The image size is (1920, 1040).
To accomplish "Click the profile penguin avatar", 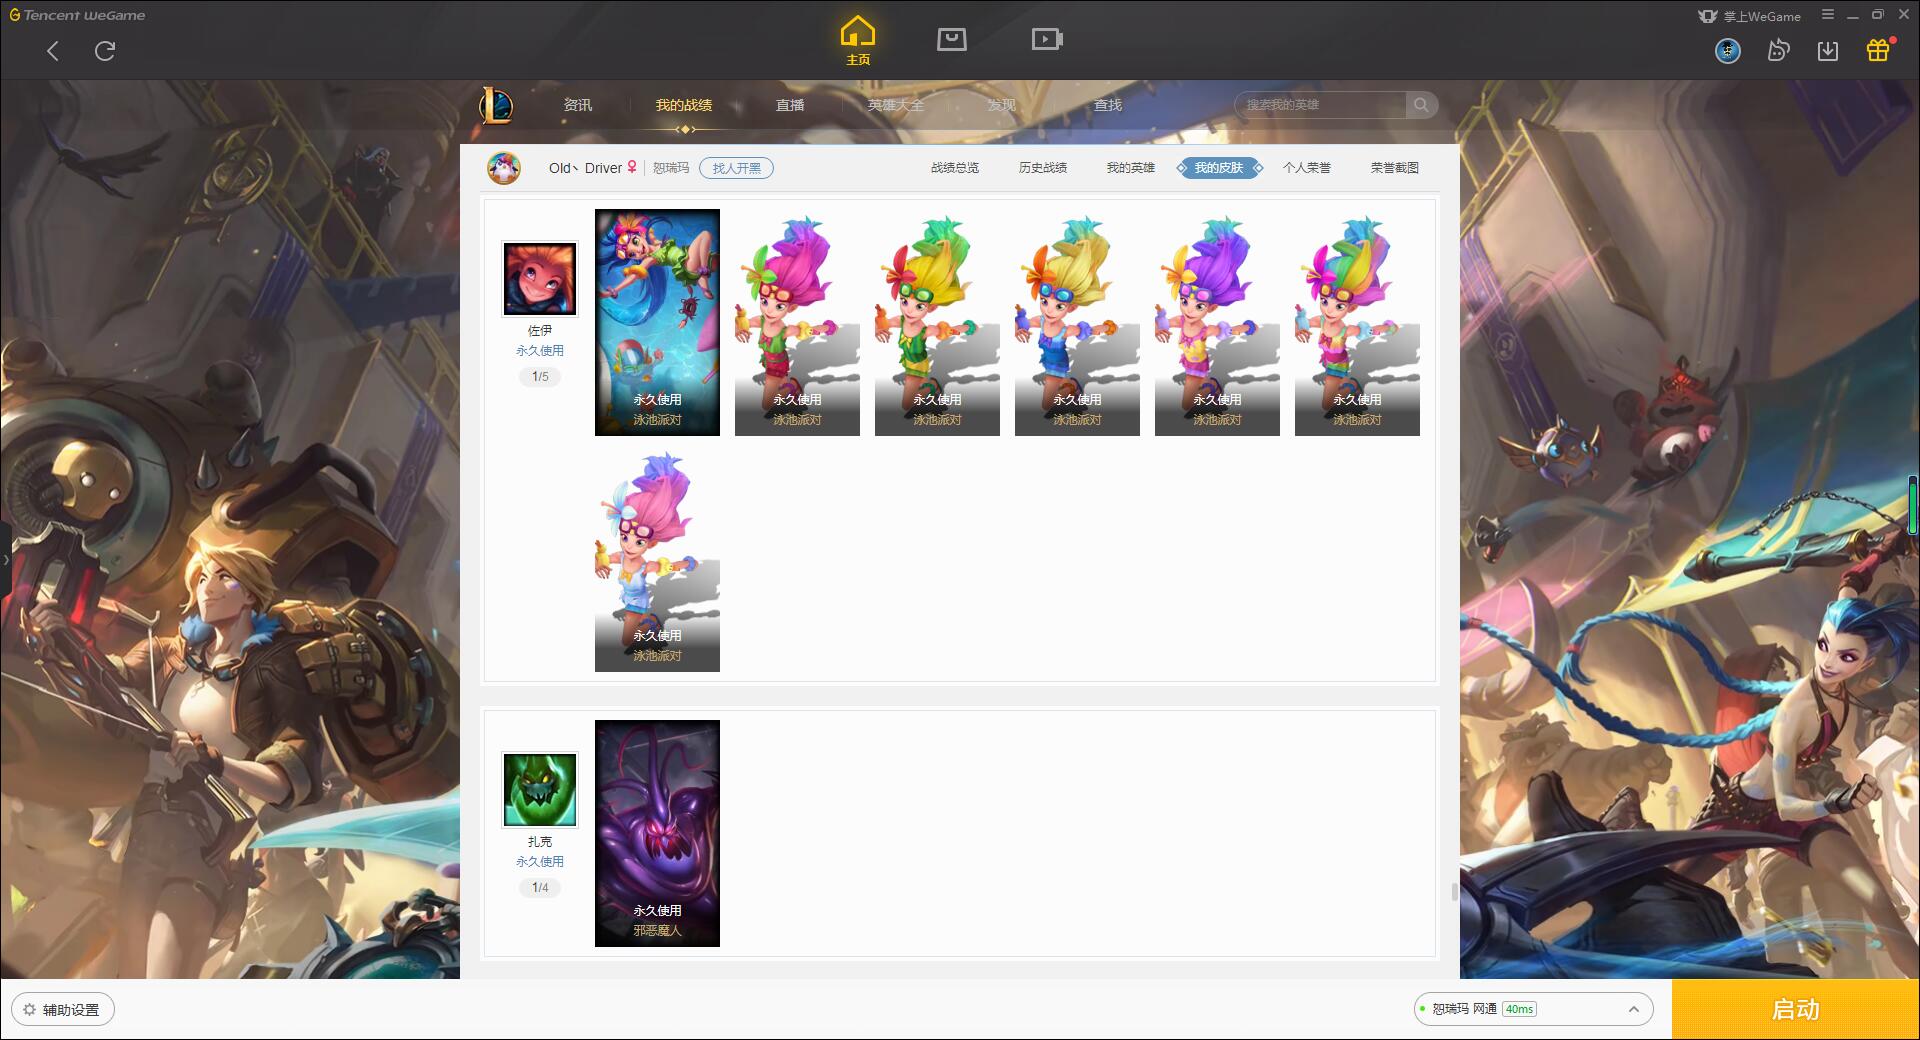I will 504,168.
